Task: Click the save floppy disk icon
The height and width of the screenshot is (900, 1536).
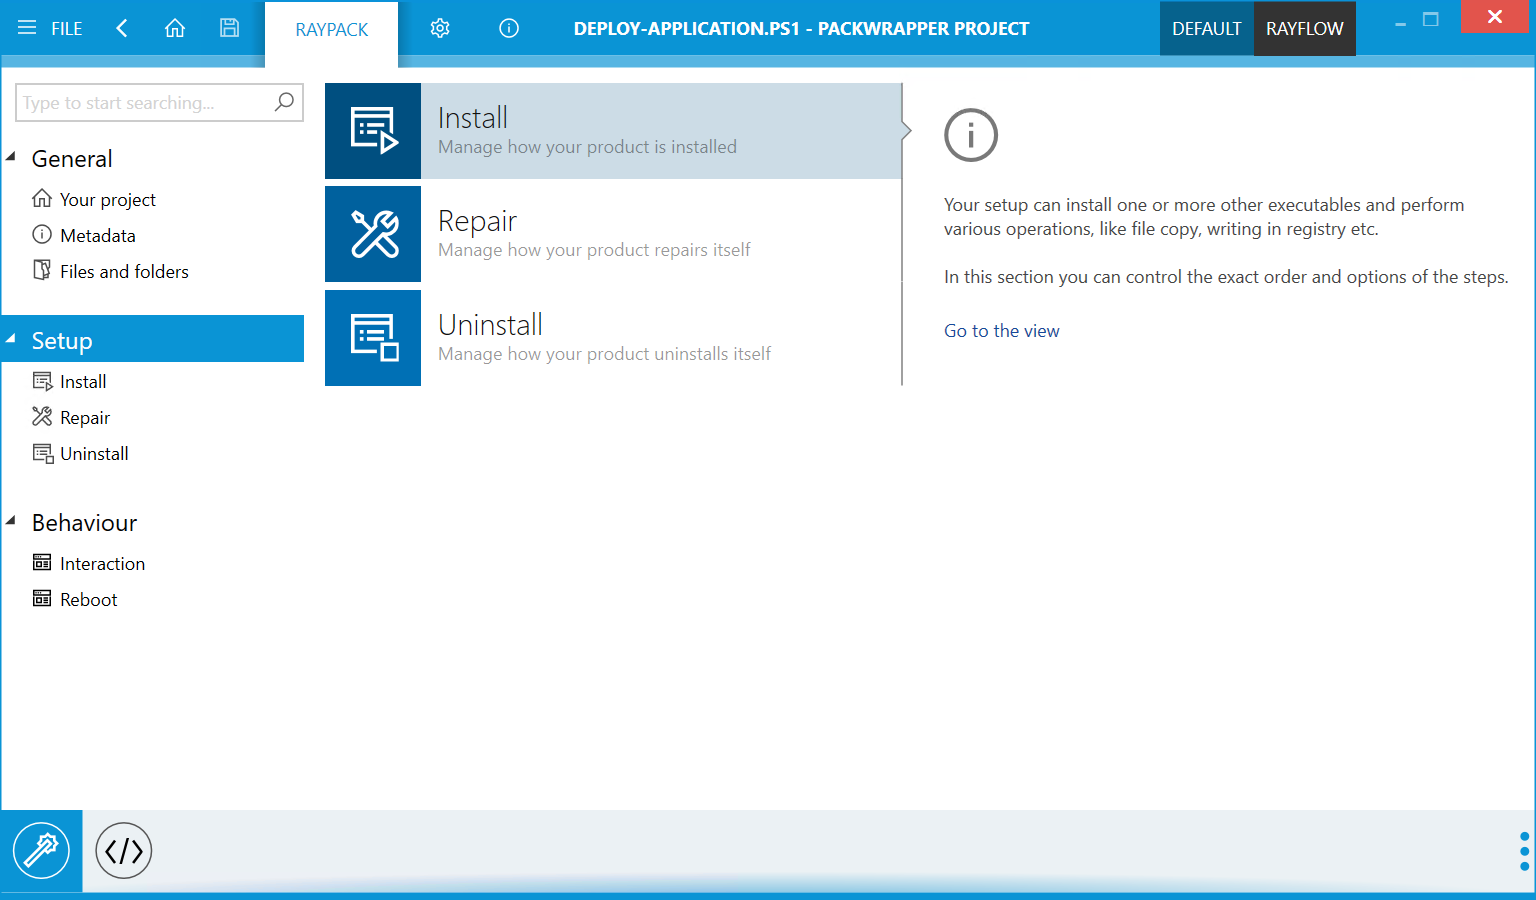Action: pyautogui.click(x=229, y=28)
